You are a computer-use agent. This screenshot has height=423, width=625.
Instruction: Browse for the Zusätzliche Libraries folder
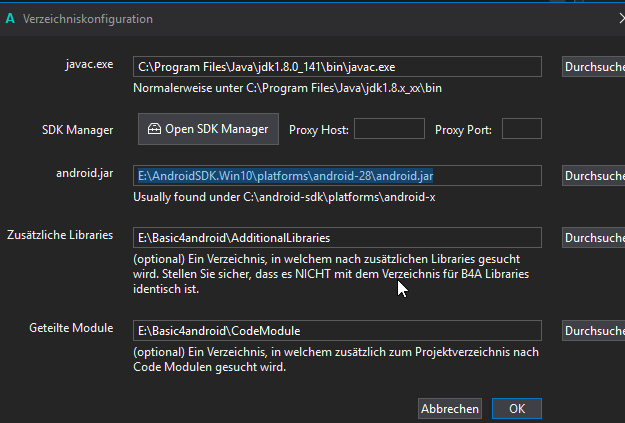point(593,238)
